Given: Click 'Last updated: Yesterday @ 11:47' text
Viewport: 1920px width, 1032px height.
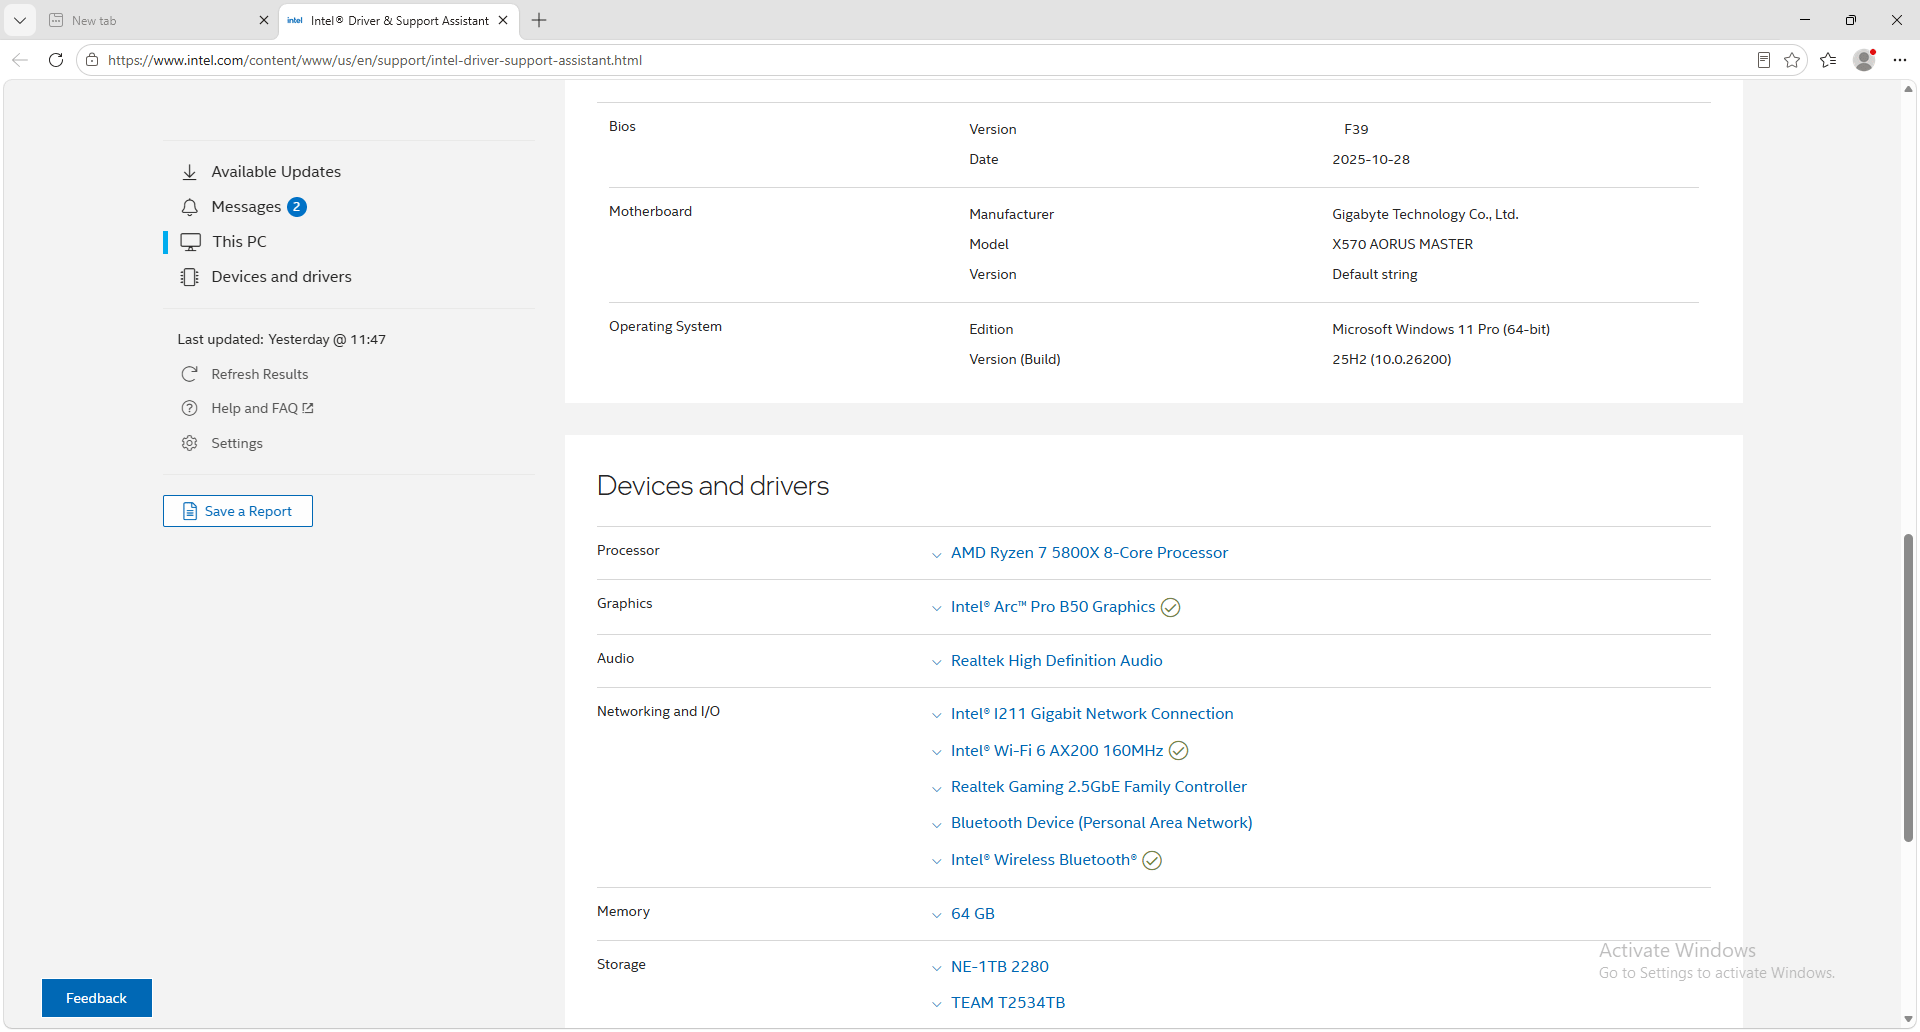Looking at the screenshot, I should pos(281,339).
